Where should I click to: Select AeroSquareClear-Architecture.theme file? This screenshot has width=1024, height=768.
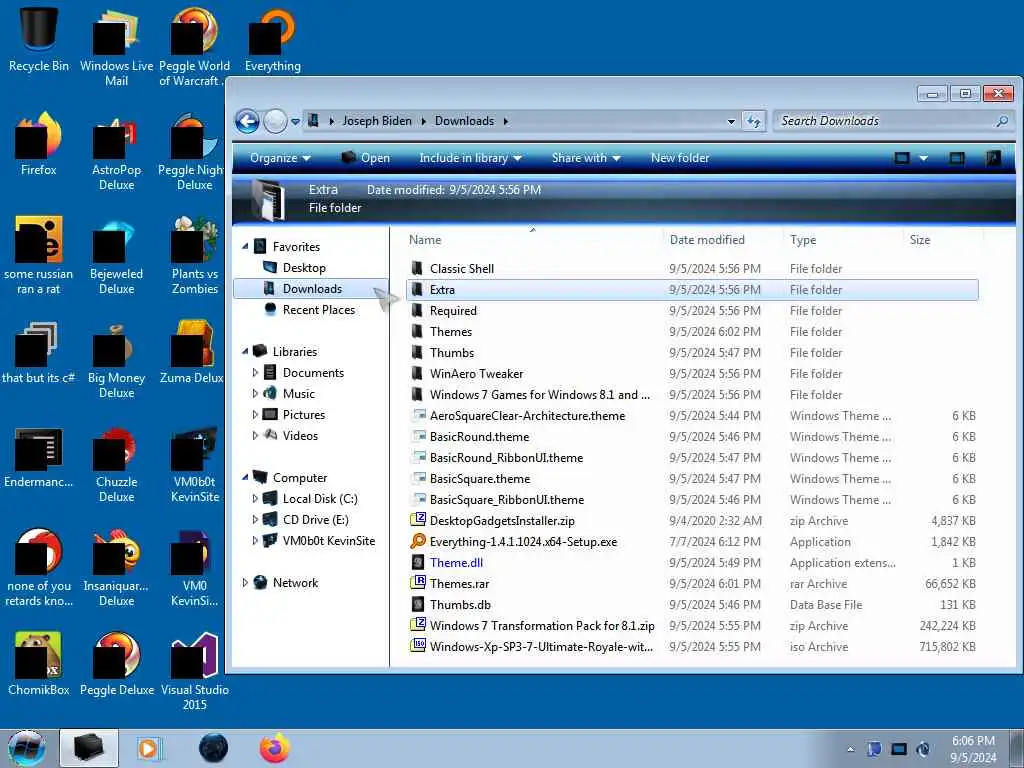click(527, 415)
